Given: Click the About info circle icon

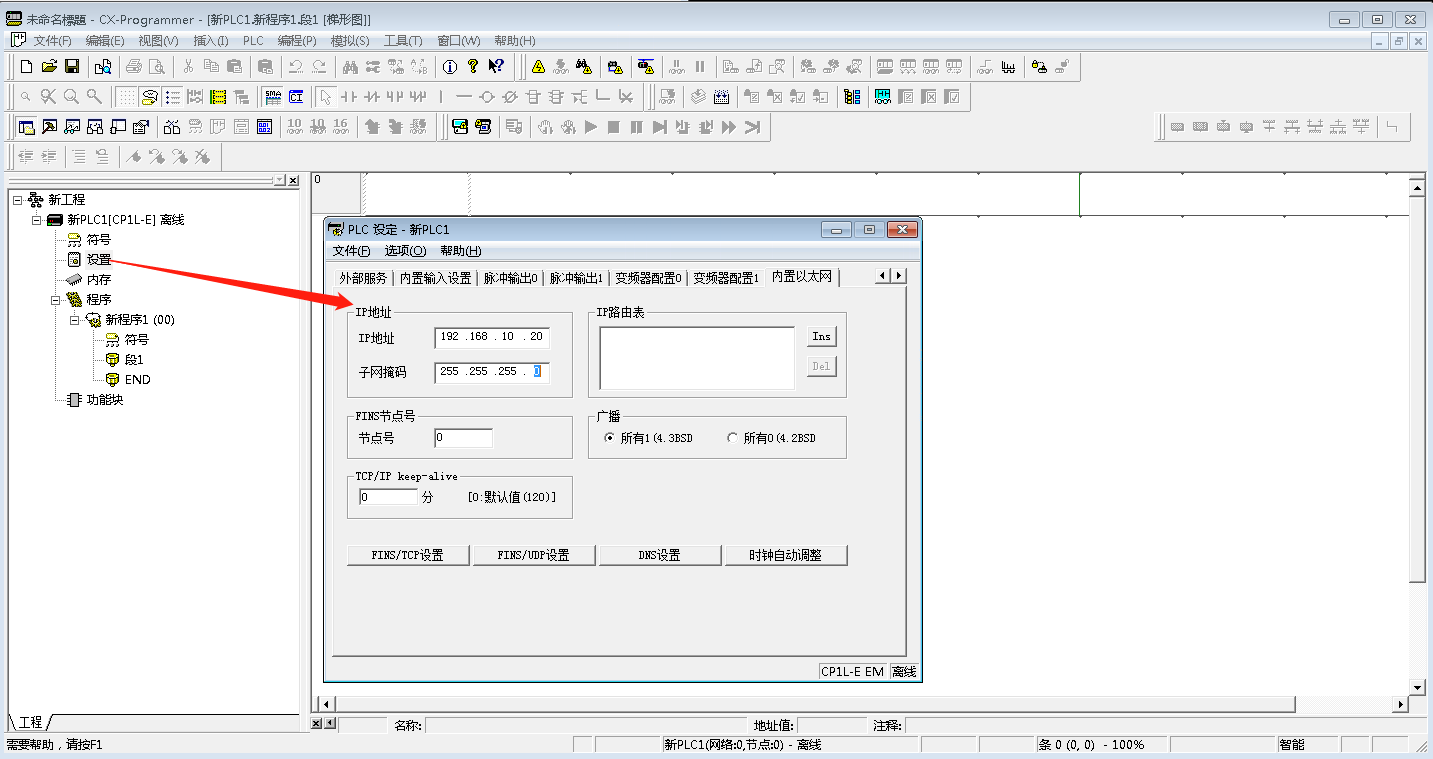Looking at the screenshot, I should tap(450, 67).
